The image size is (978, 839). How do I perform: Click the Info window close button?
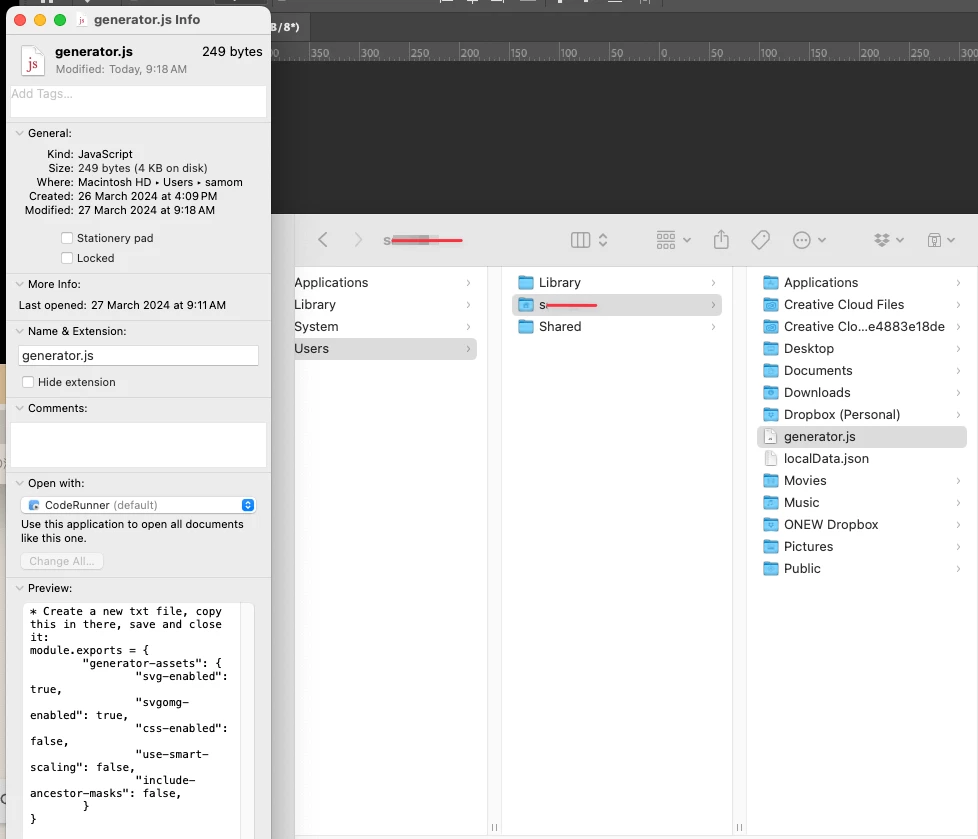point(20,20)
